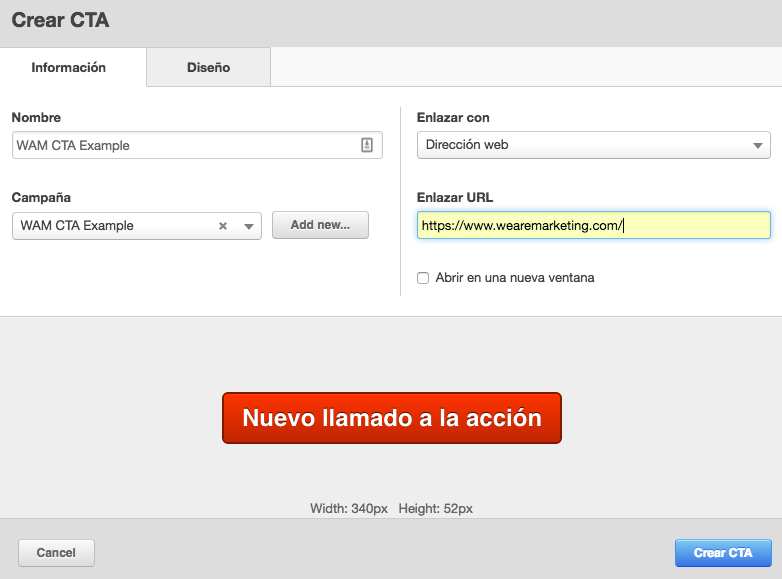Click the Campaña field label
The image size is (782, 579).
coord(41,198)
